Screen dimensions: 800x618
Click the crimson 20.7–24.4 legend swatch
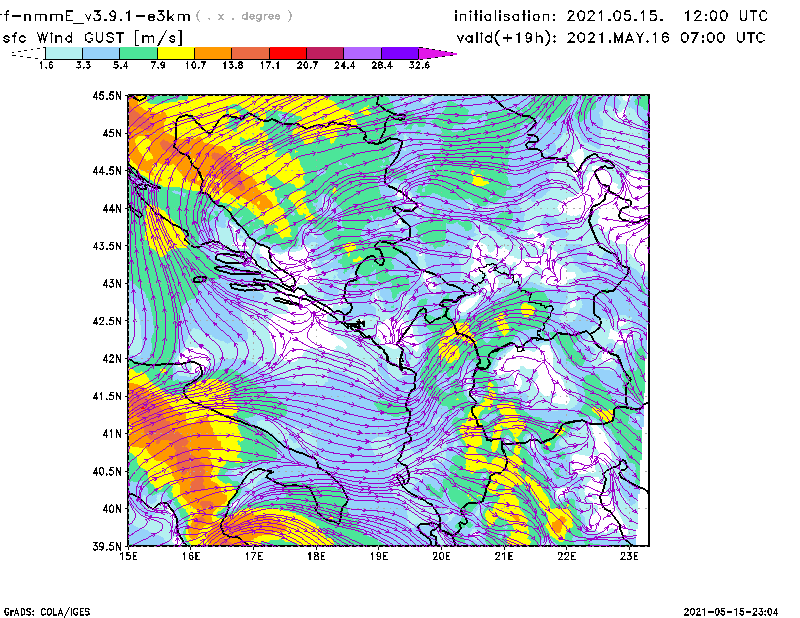325,53
